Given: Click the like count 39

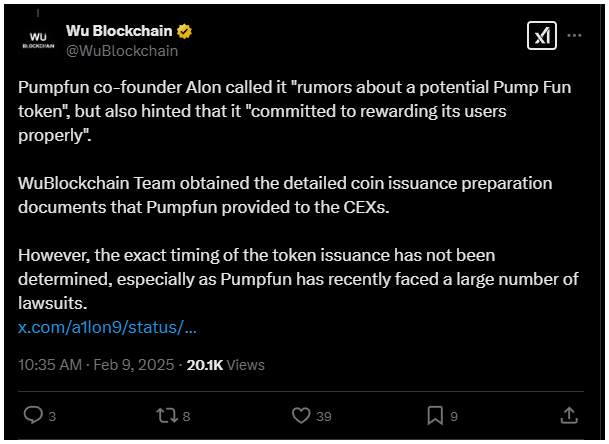Looking at the screenshot, I should tap(324, 416).
